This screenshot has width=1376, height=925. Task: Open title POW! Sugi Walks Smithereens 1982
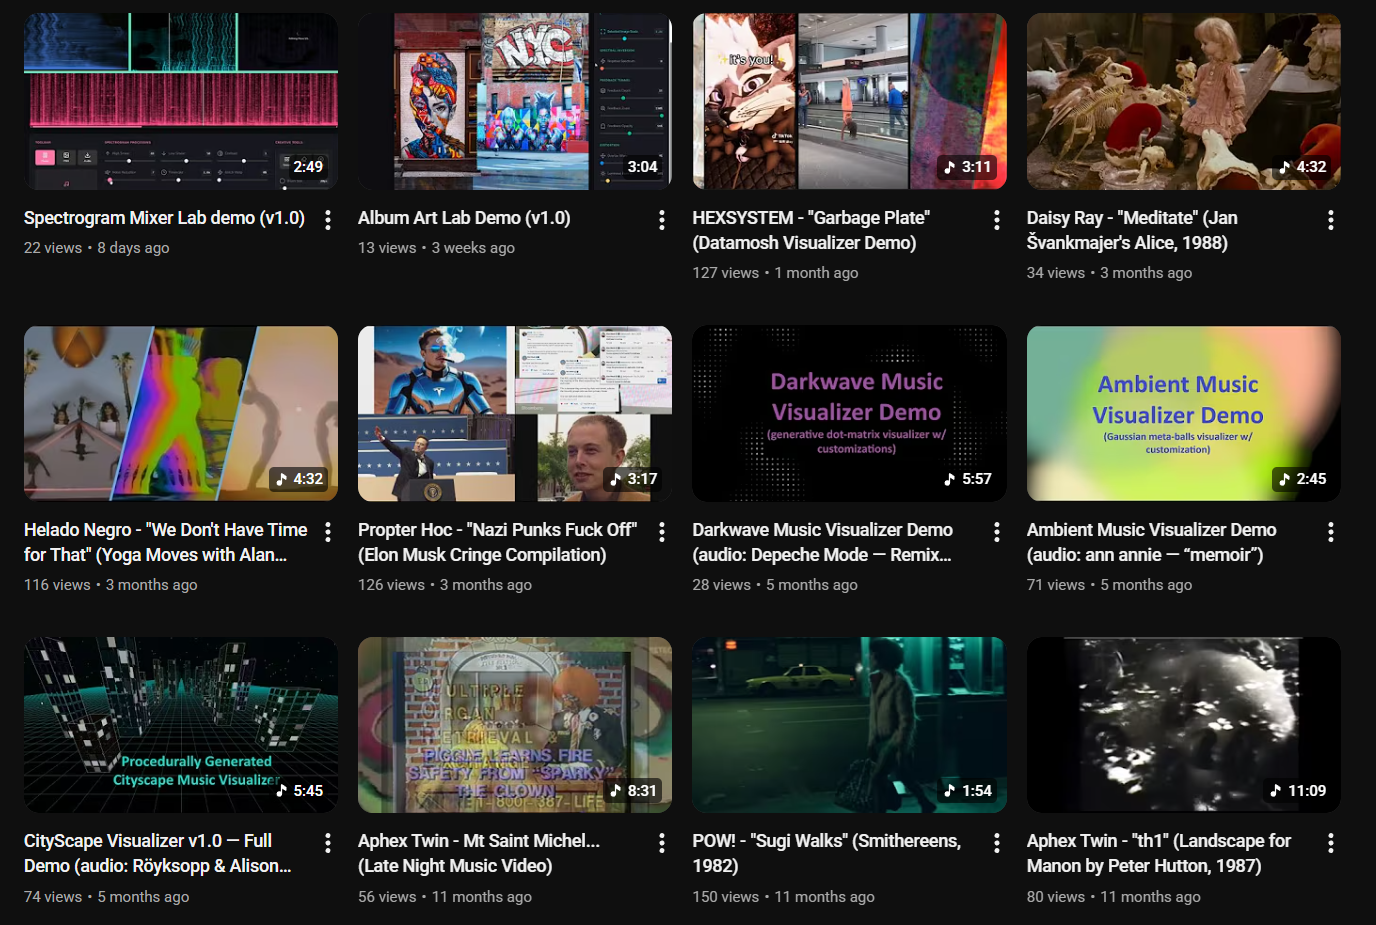827,853
